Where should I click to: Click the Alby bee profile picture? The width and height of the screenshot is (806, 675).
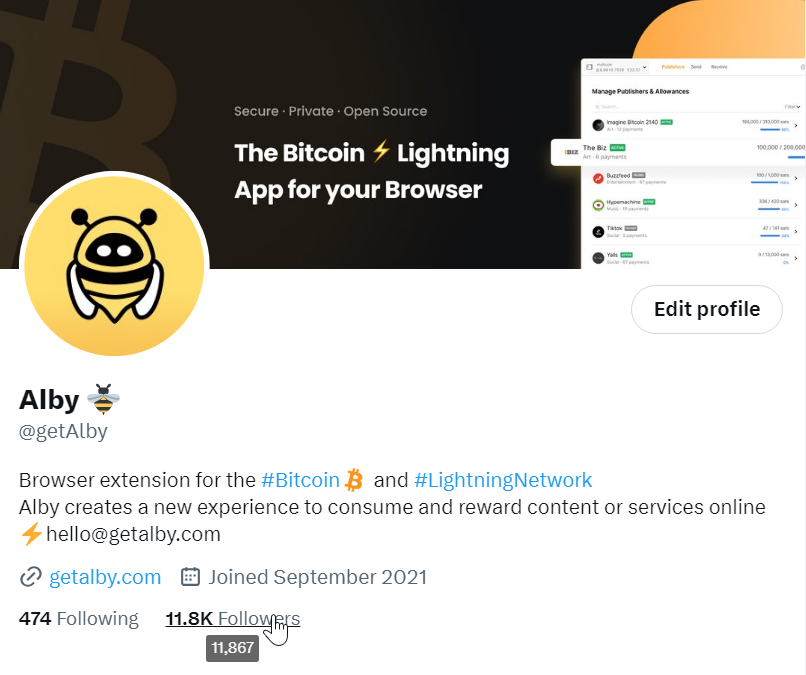tap(114, 265)
